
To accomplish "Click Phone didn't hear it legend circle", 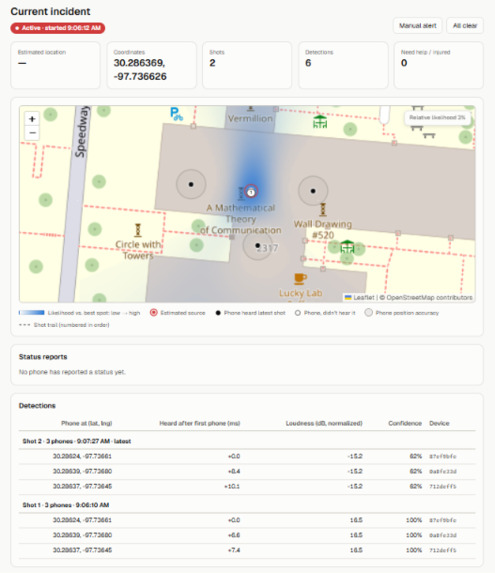I will click(298, 313).
